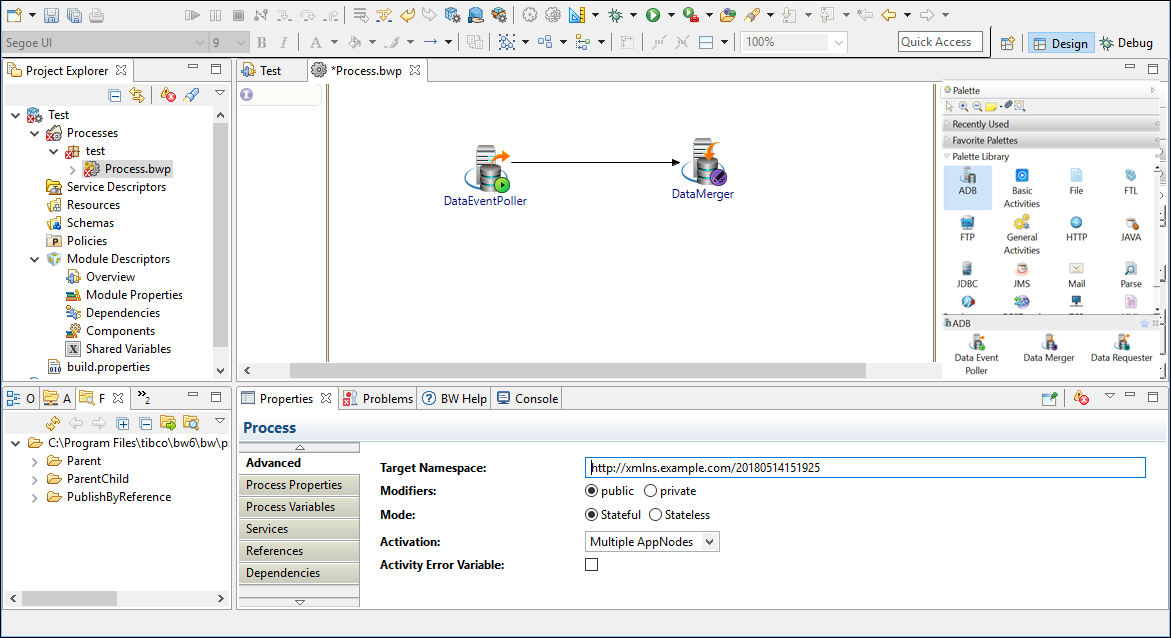Click into the Target Namespace field
This screenshot has height=638, width=1171.
(x=865, y=467)
